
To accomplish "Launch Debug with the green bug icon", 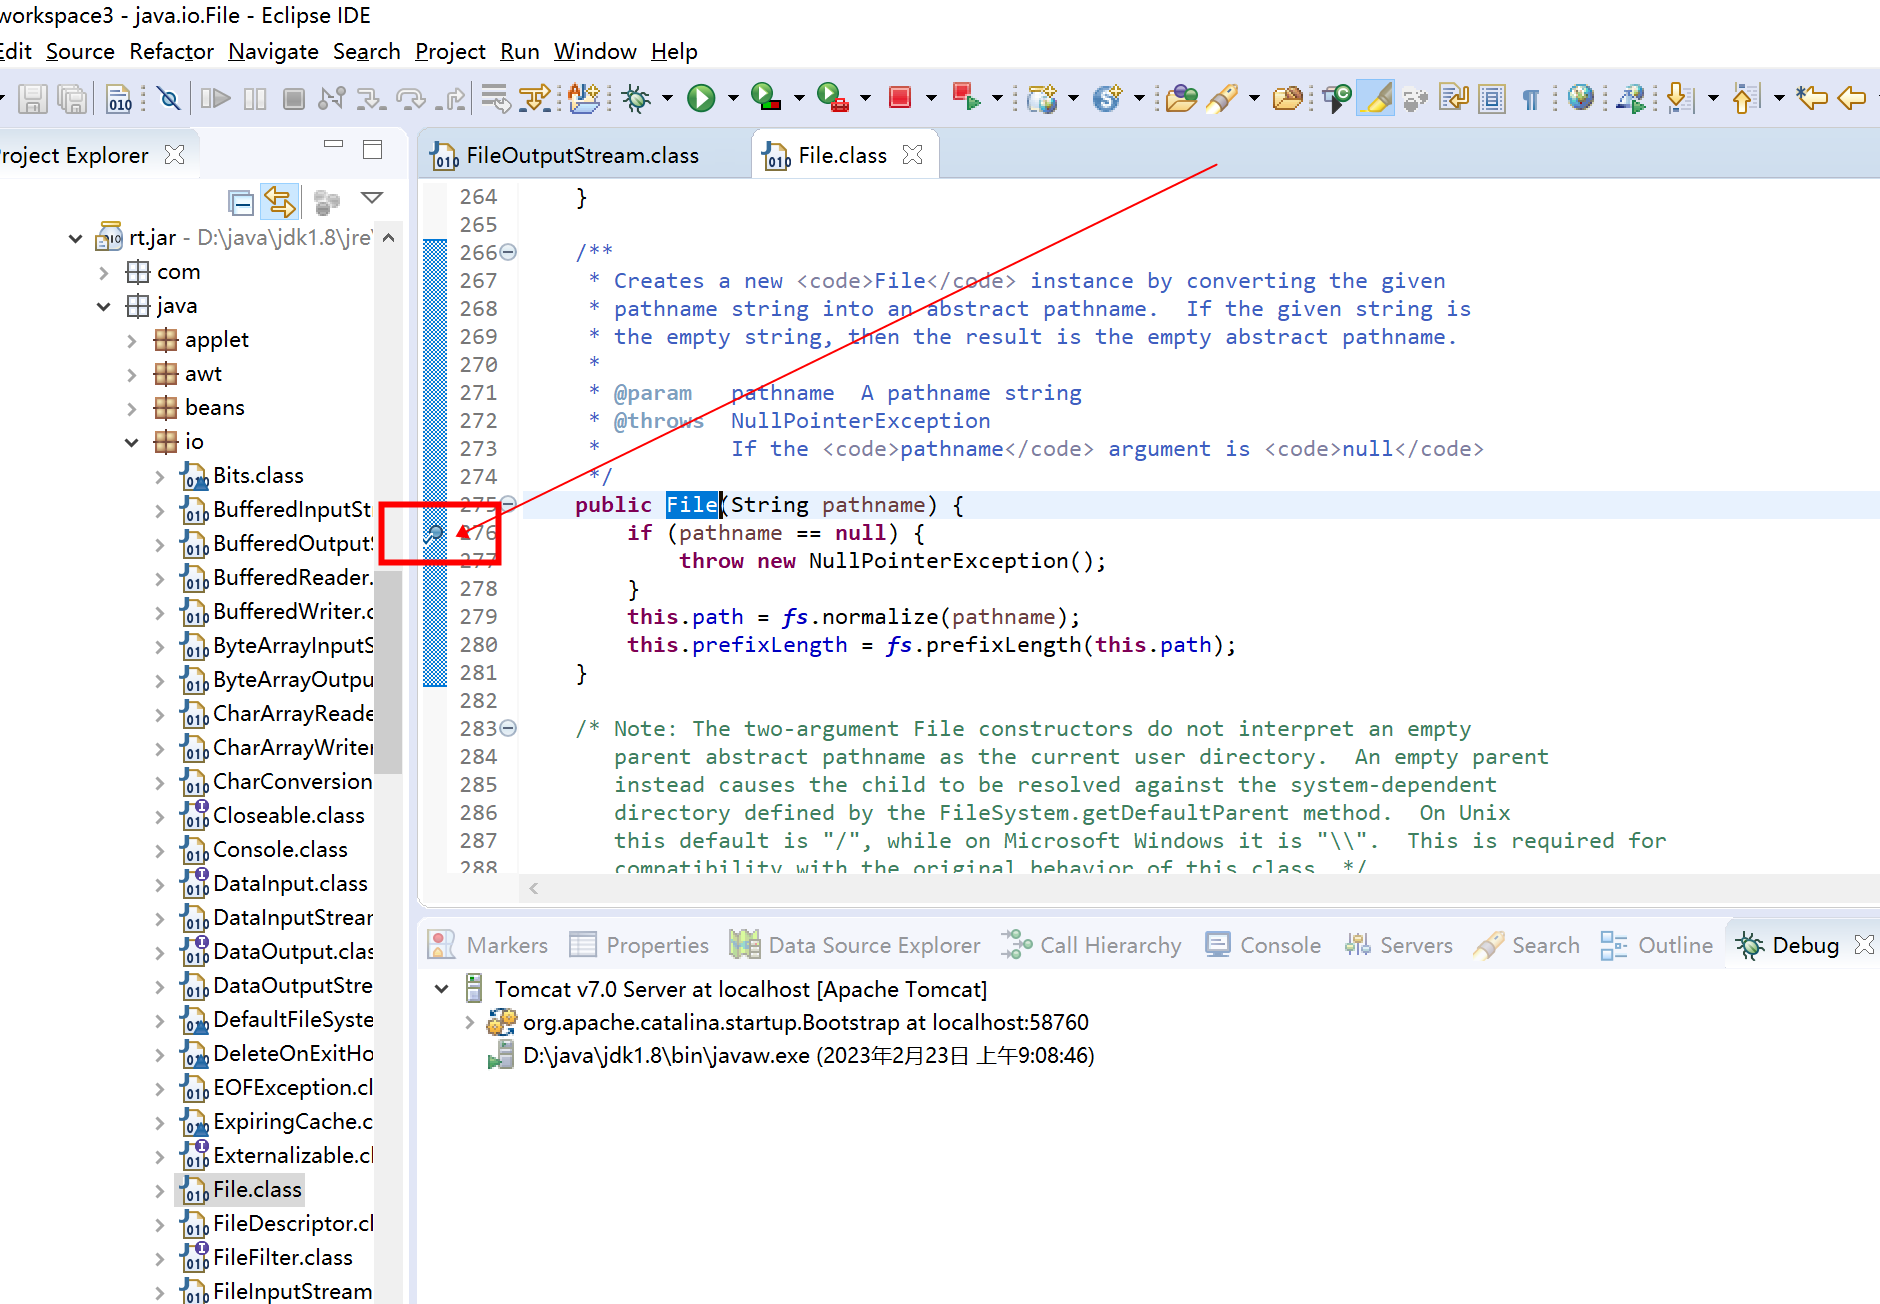I will pyautogui.click(x=636, y=98).
